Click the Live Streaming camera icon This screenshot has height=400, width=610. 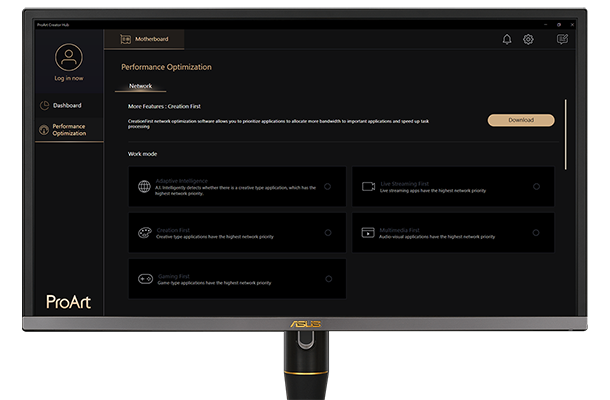tap(368, 186)
